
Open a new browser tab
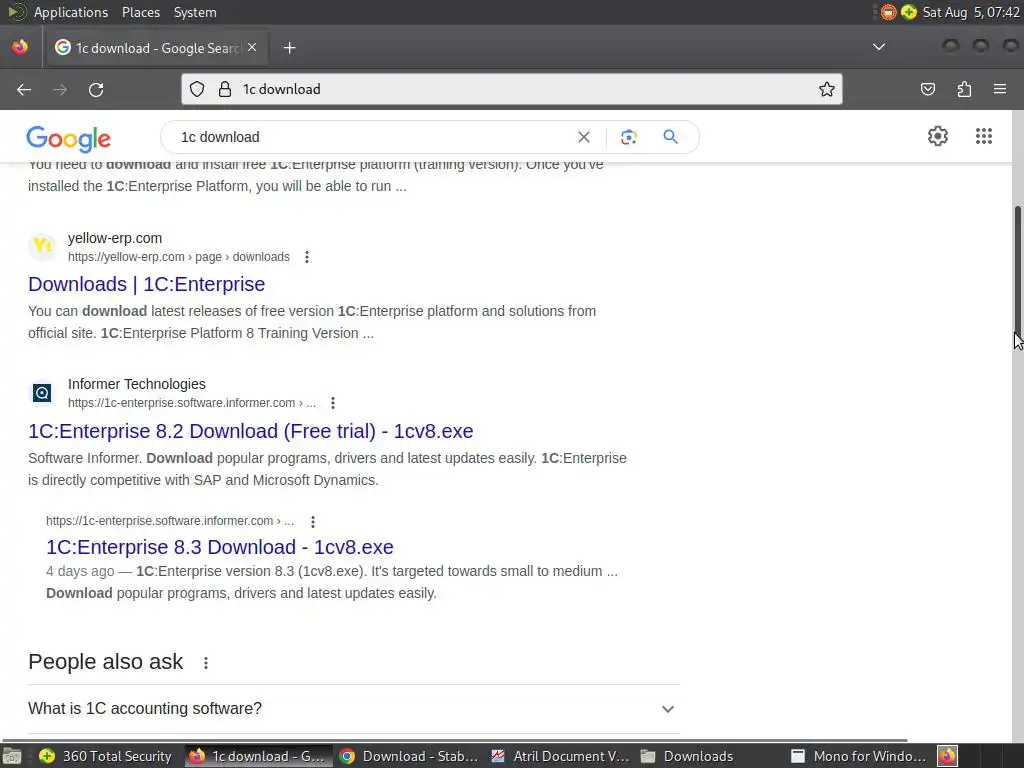pyautogui.click(x=289, y=48)
